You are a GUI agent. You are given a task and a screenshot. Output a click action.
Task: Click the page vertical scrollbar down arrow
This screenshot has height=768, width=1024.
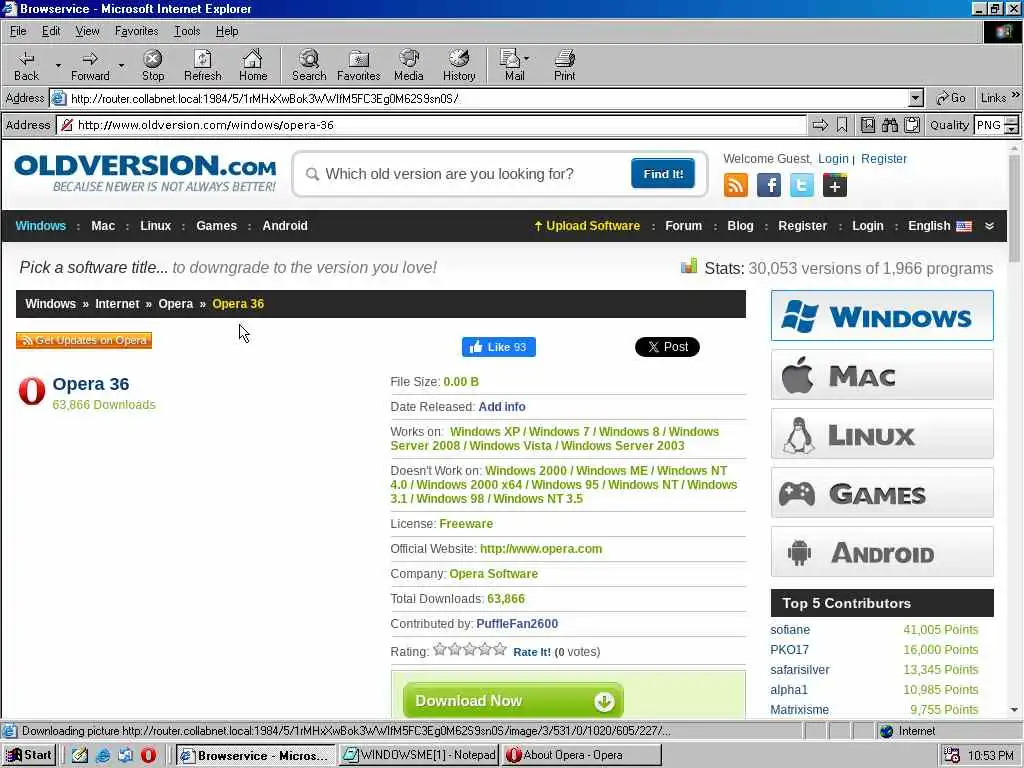(x=1014, y=710)
